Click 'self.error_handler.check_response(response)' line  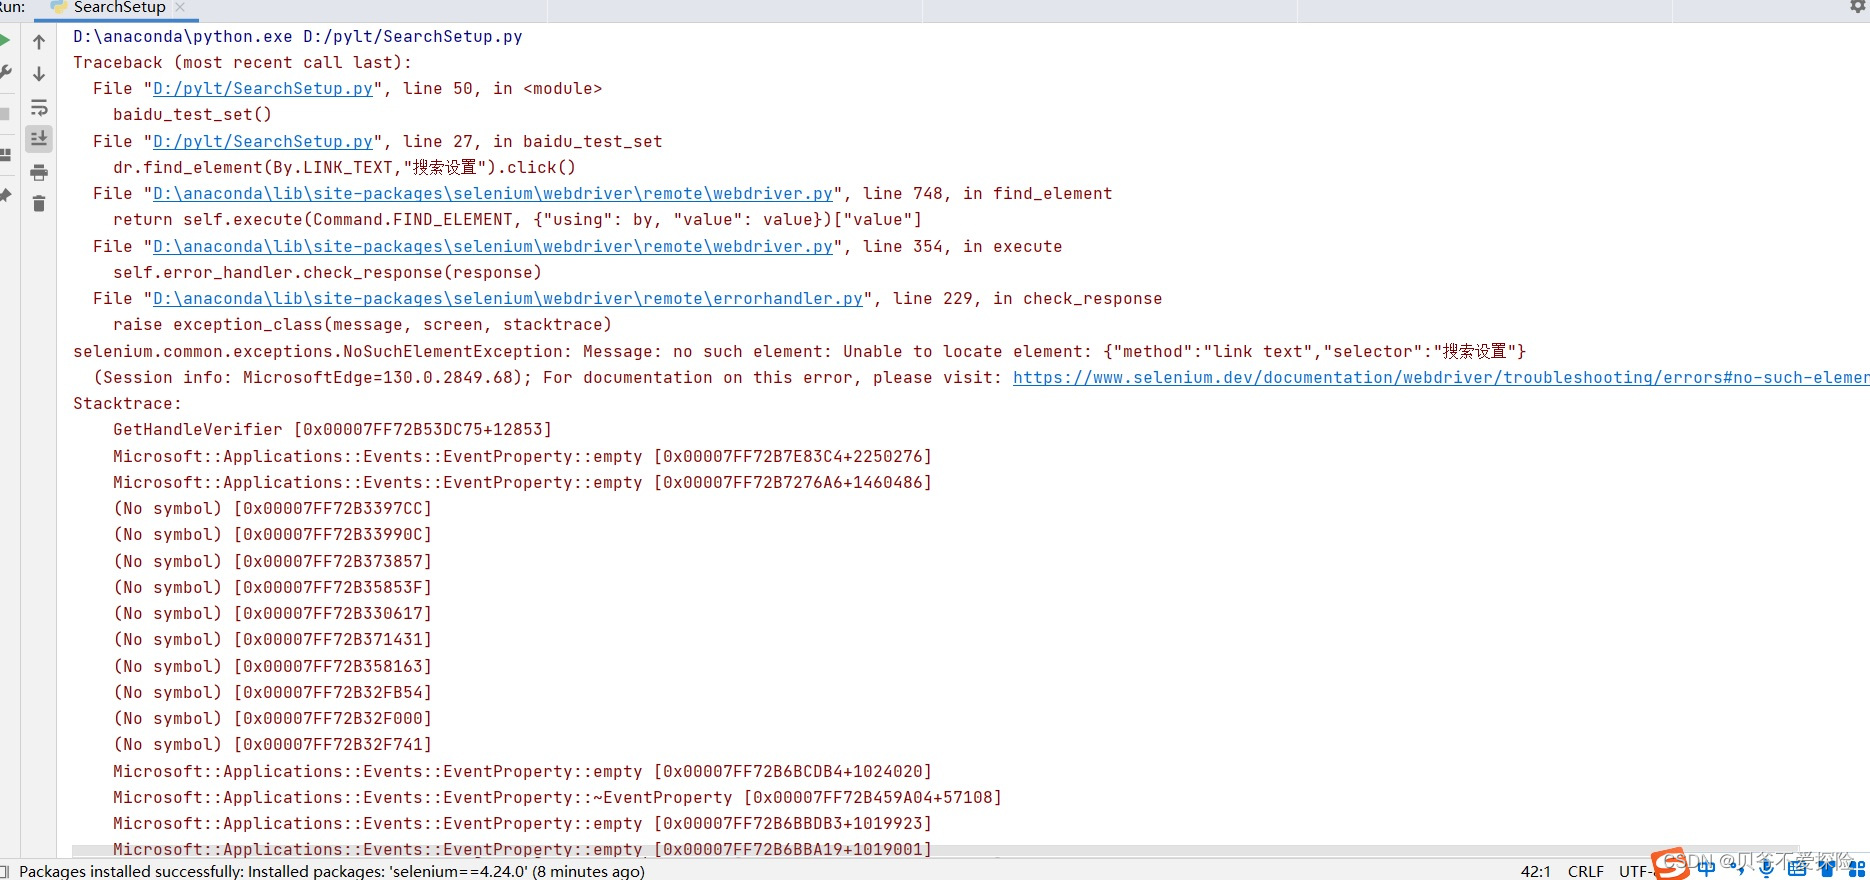[327, 273]
